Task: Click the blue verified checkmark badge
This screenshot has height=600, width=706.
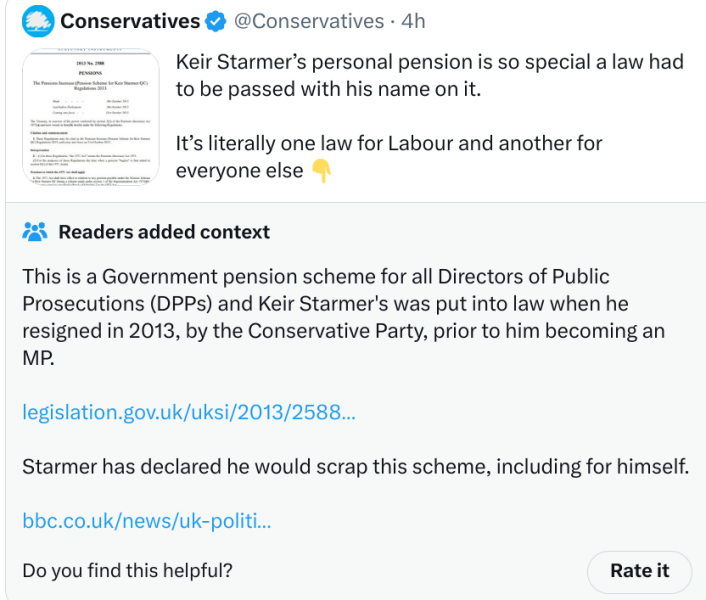Action: 216,22
